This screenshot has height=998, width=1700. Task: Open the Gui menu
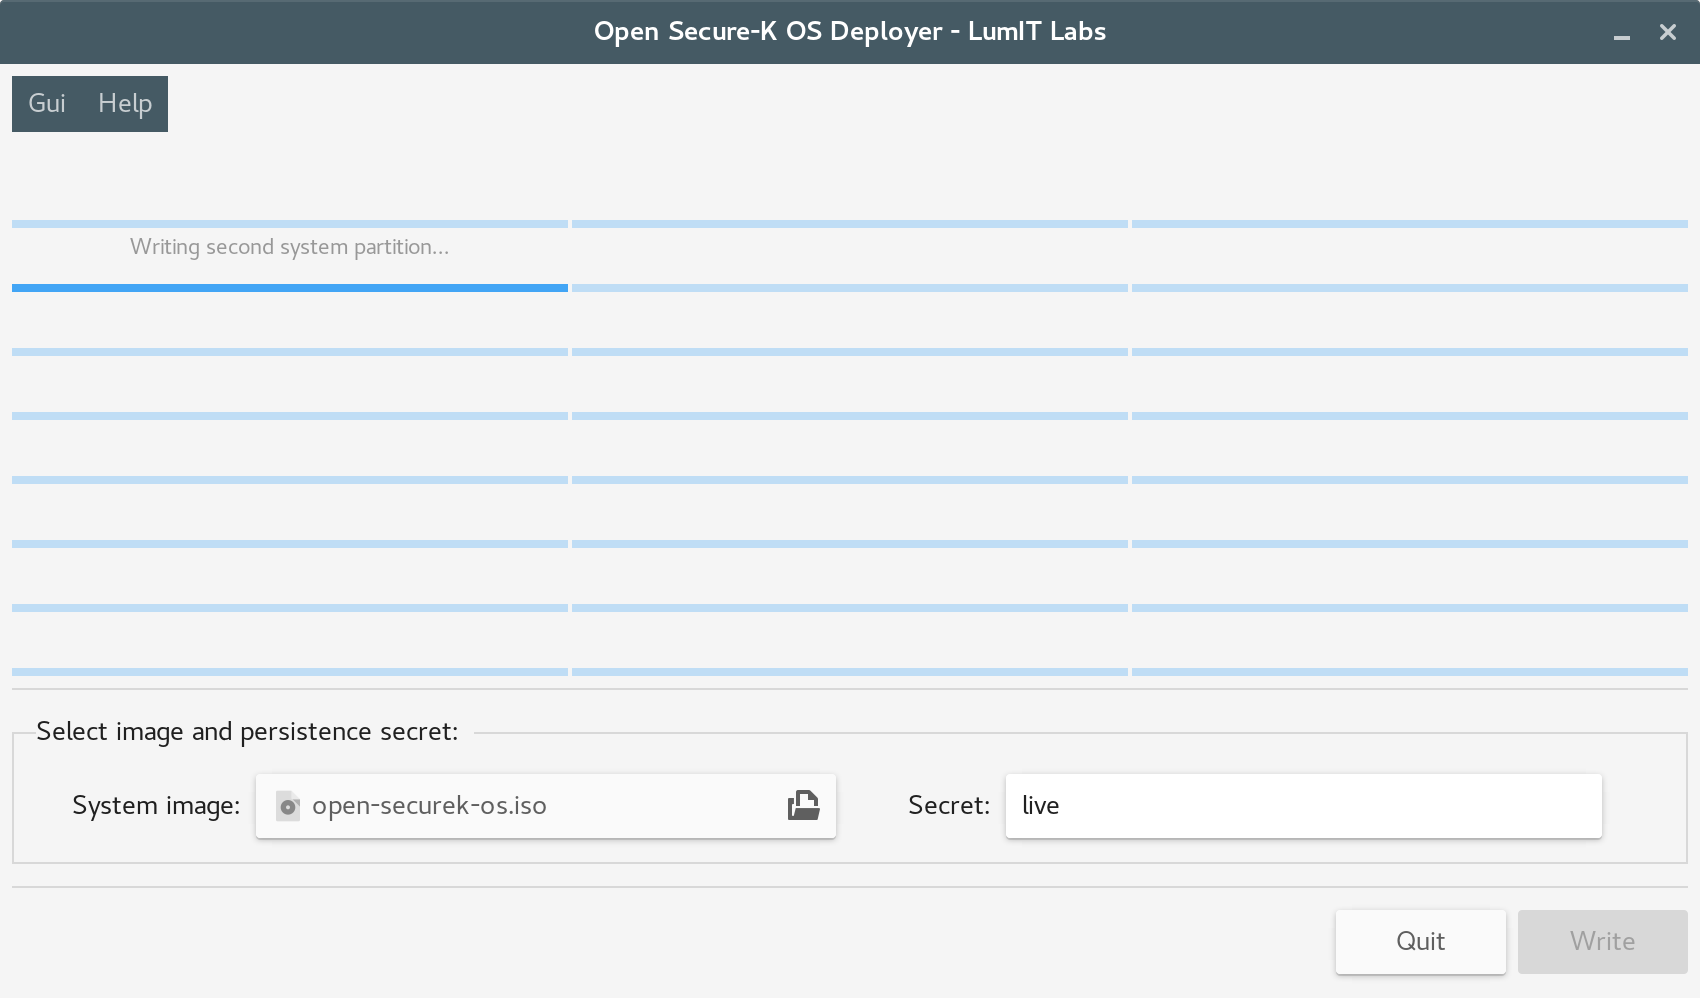[47, 103]
